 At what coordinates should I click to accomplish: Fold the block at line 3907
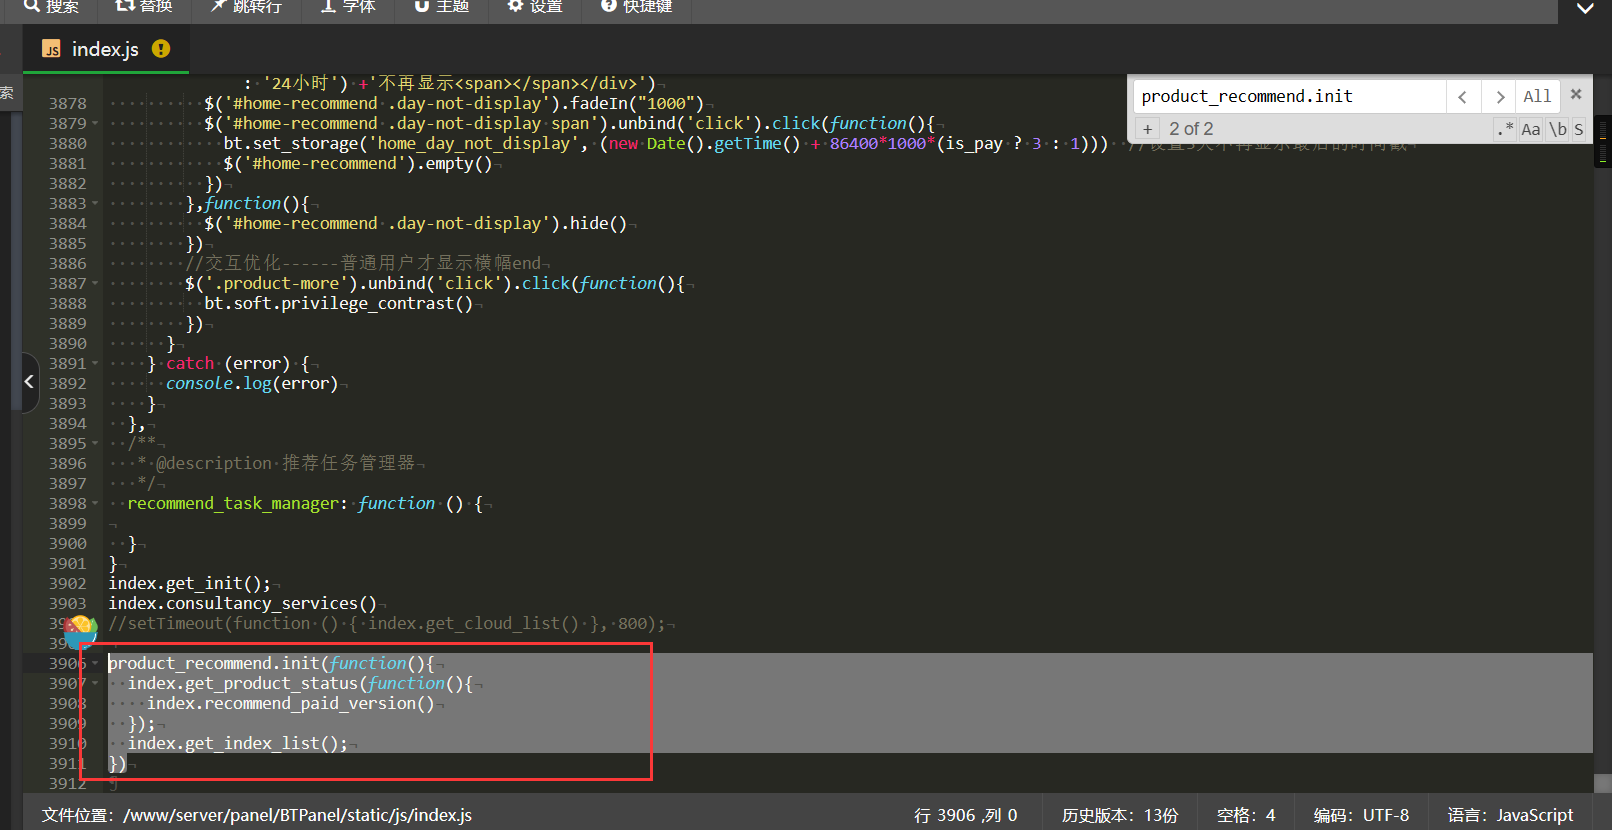tap(95, 683)
